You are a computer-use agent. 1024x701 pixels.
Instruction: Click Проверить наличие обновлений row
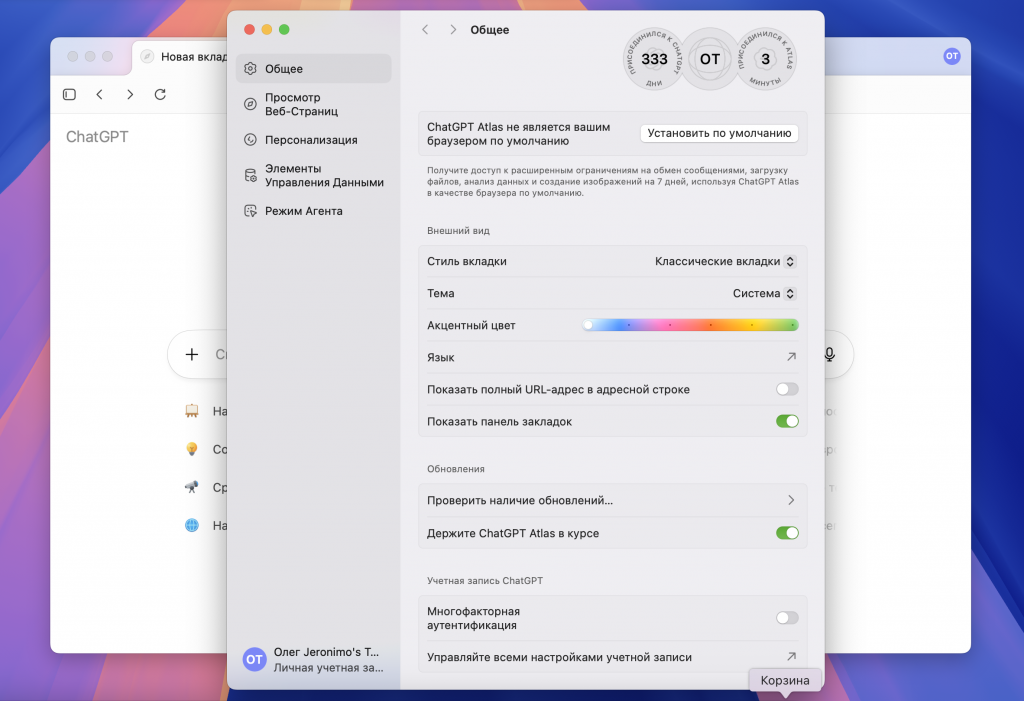click(613, 500)
